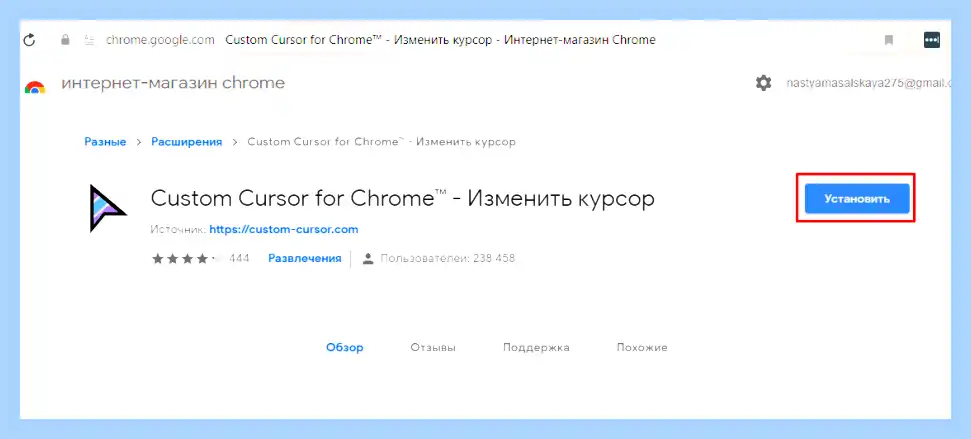Click the Пользователи: 238 458 text

pyautogui.click(x=448, y=258)
